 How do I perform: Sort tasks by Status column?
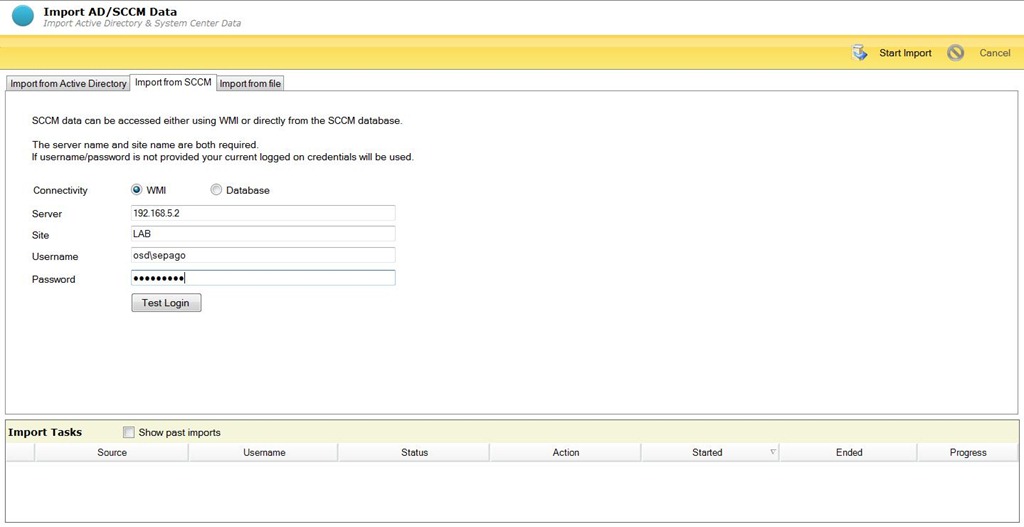(414, 452)
